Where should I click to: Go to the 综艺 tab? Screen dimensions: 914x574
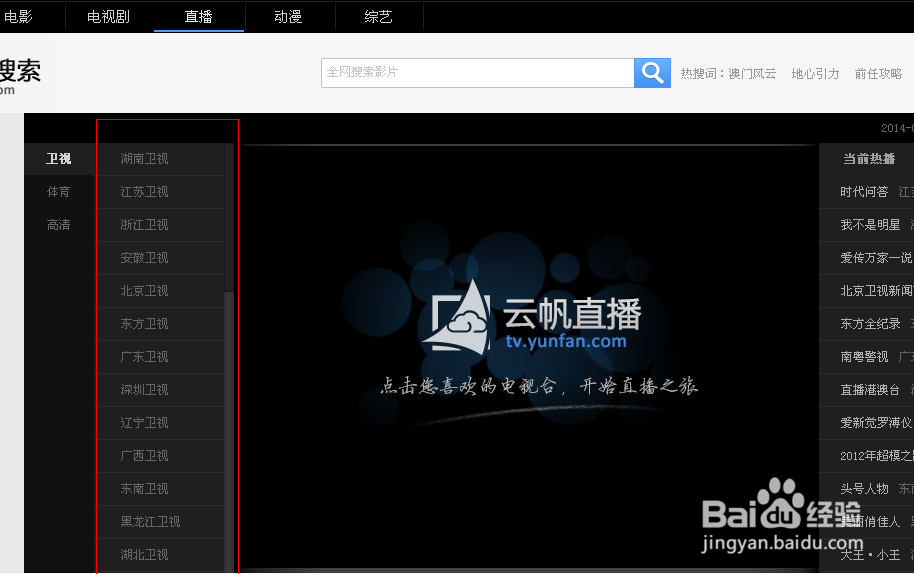pyautogui.click(x=378, y=16)
